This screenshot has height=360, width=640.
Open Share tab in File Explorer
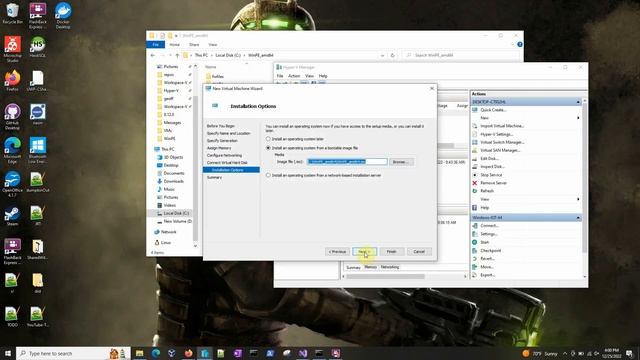click(194, 44)
